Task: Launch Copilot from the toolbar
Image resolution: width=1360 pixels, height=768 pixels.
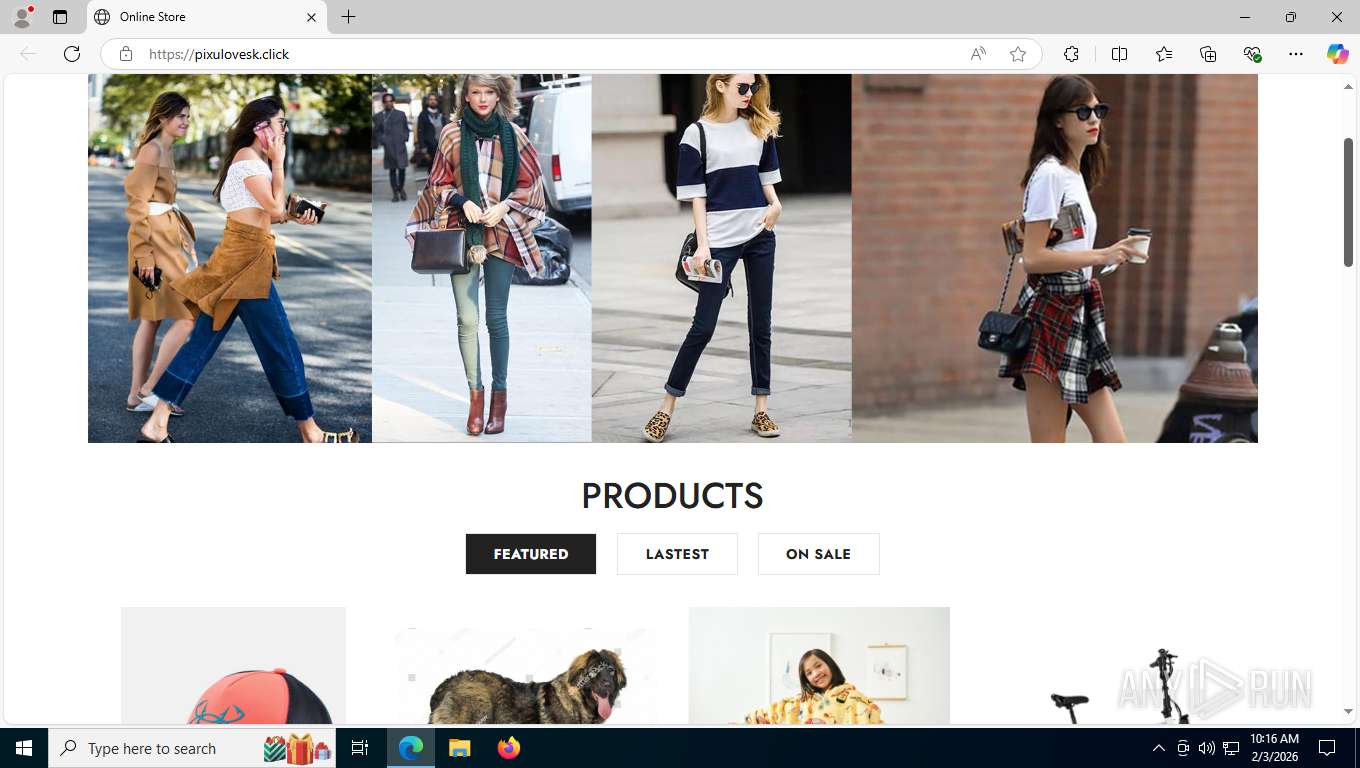Action: click(1337, 54)
